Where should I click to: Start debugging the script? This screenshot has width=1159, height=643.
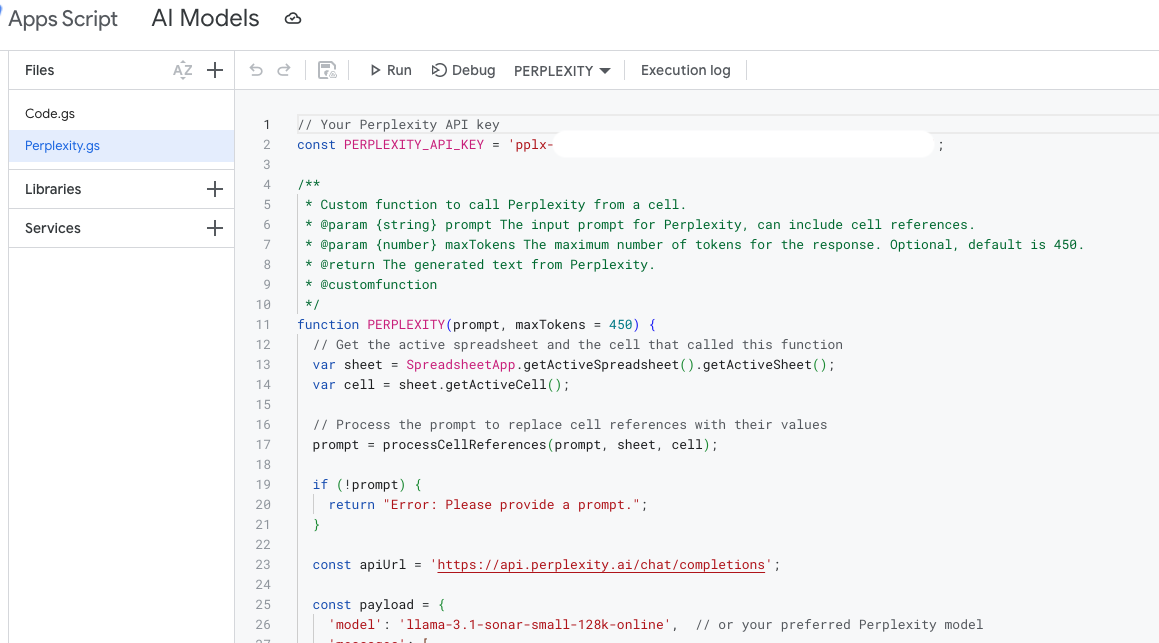point(463,70)
